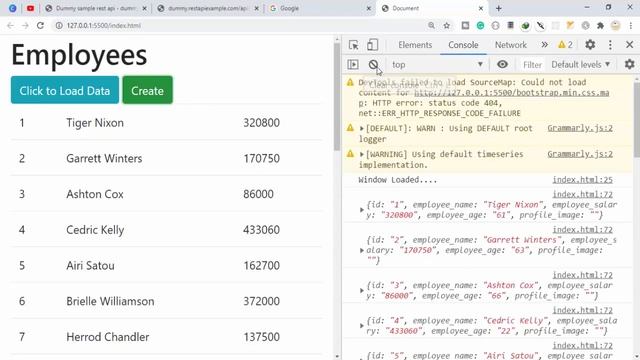
Task: Expand the Tiger Nixon console object
Action: pyautogui.click(x=362, y=210)
